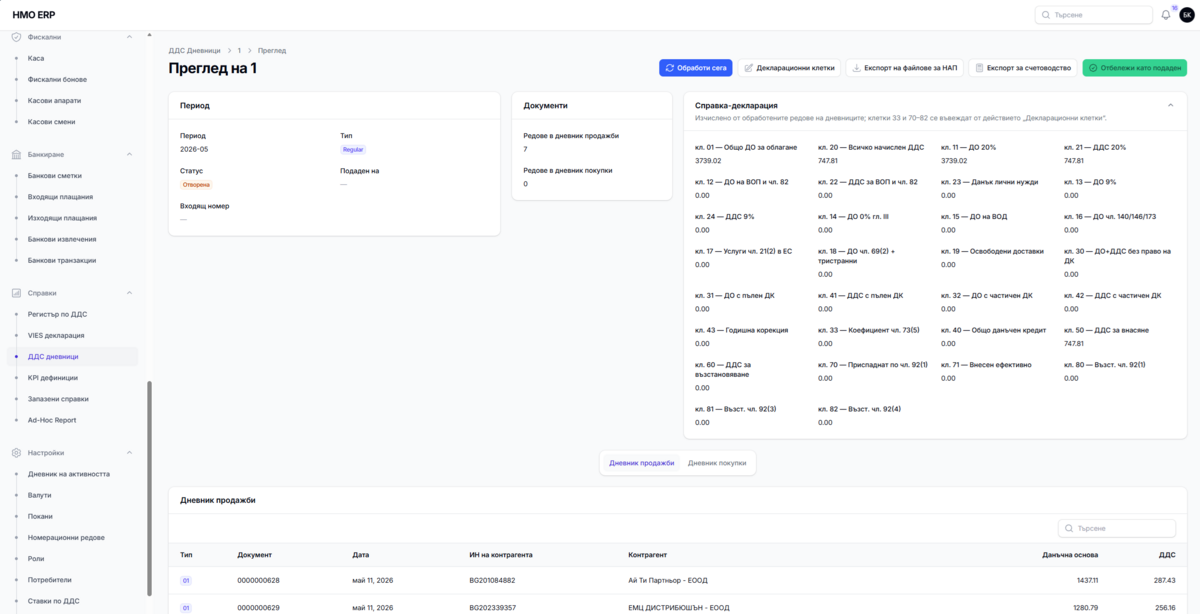Viewport: 1200px width, 614px height.
Task: Click the Настройки gear icon
Action: click(16, 453)
